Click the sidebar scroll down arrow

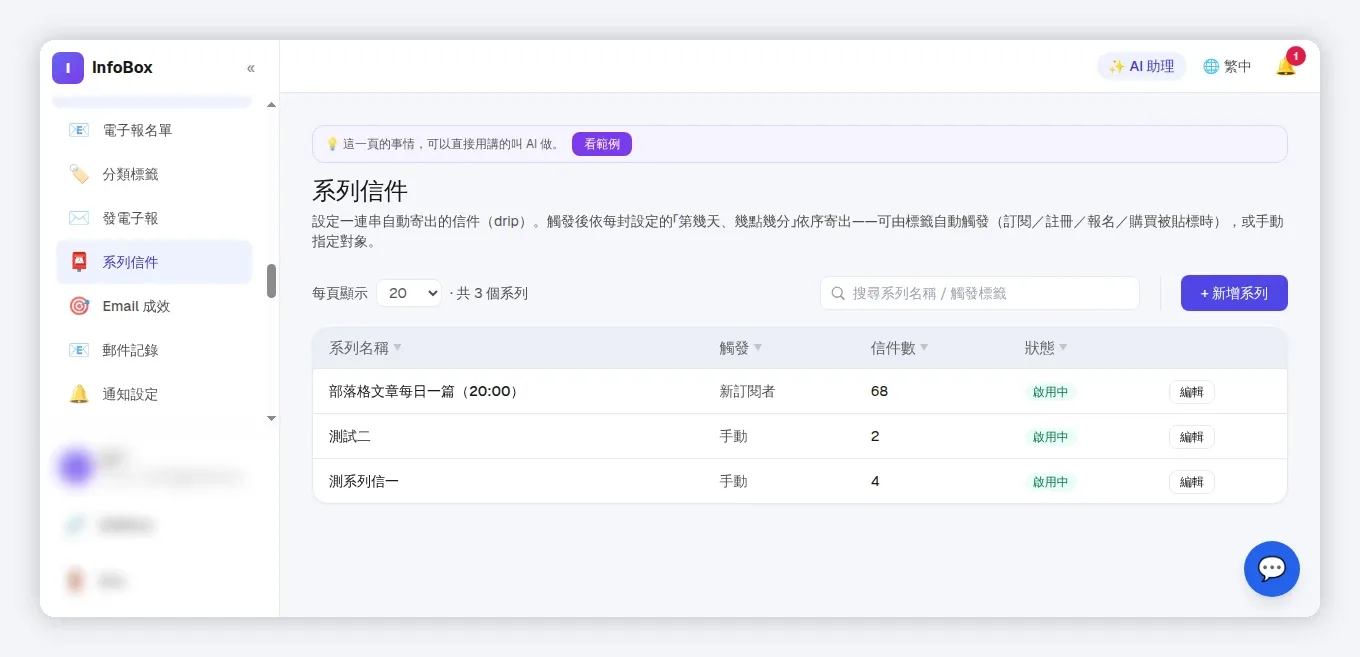pyautogui.click(x=271, y=418)
